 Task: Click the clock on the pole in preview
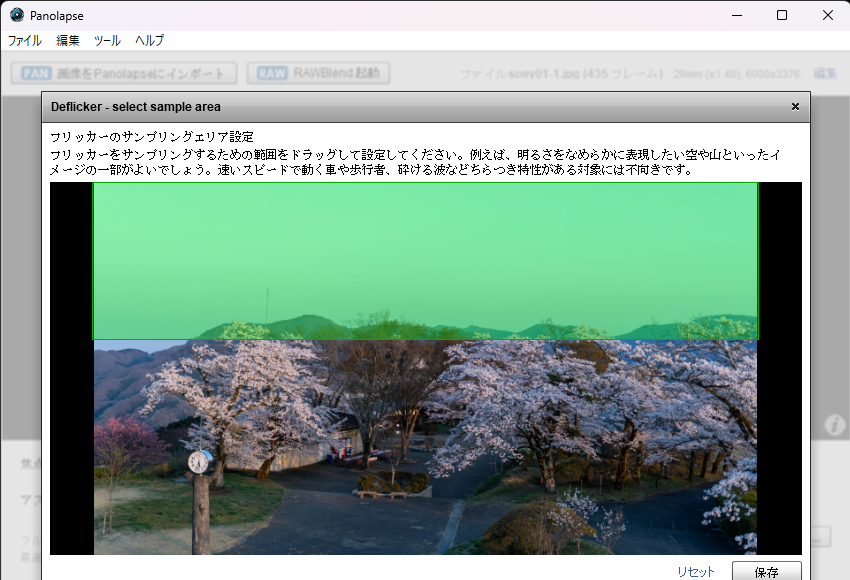click(x=200, y=461)
